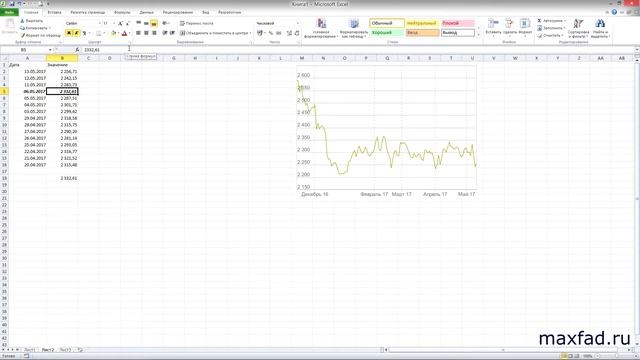Click the insert new worksheet tab icon

80,350
